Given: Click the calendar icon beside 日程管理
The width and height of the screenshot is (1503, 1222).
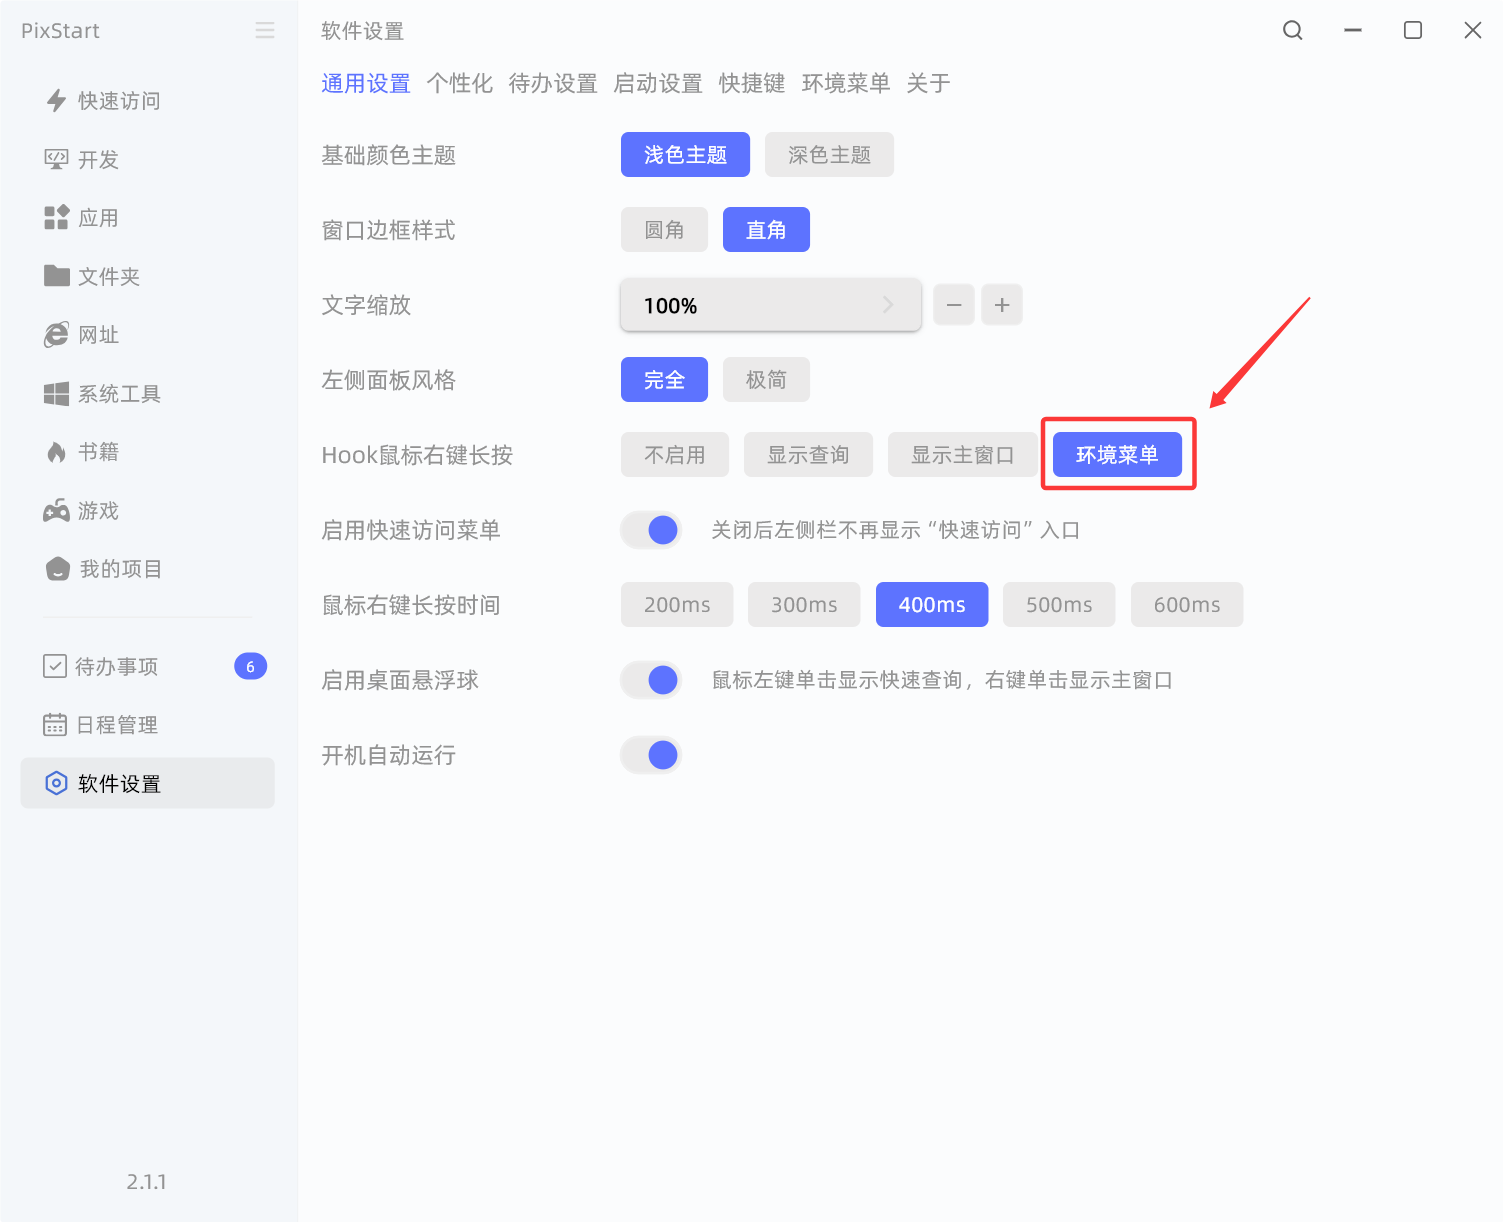Looking at the screenshot, I should tap(55, 724).
